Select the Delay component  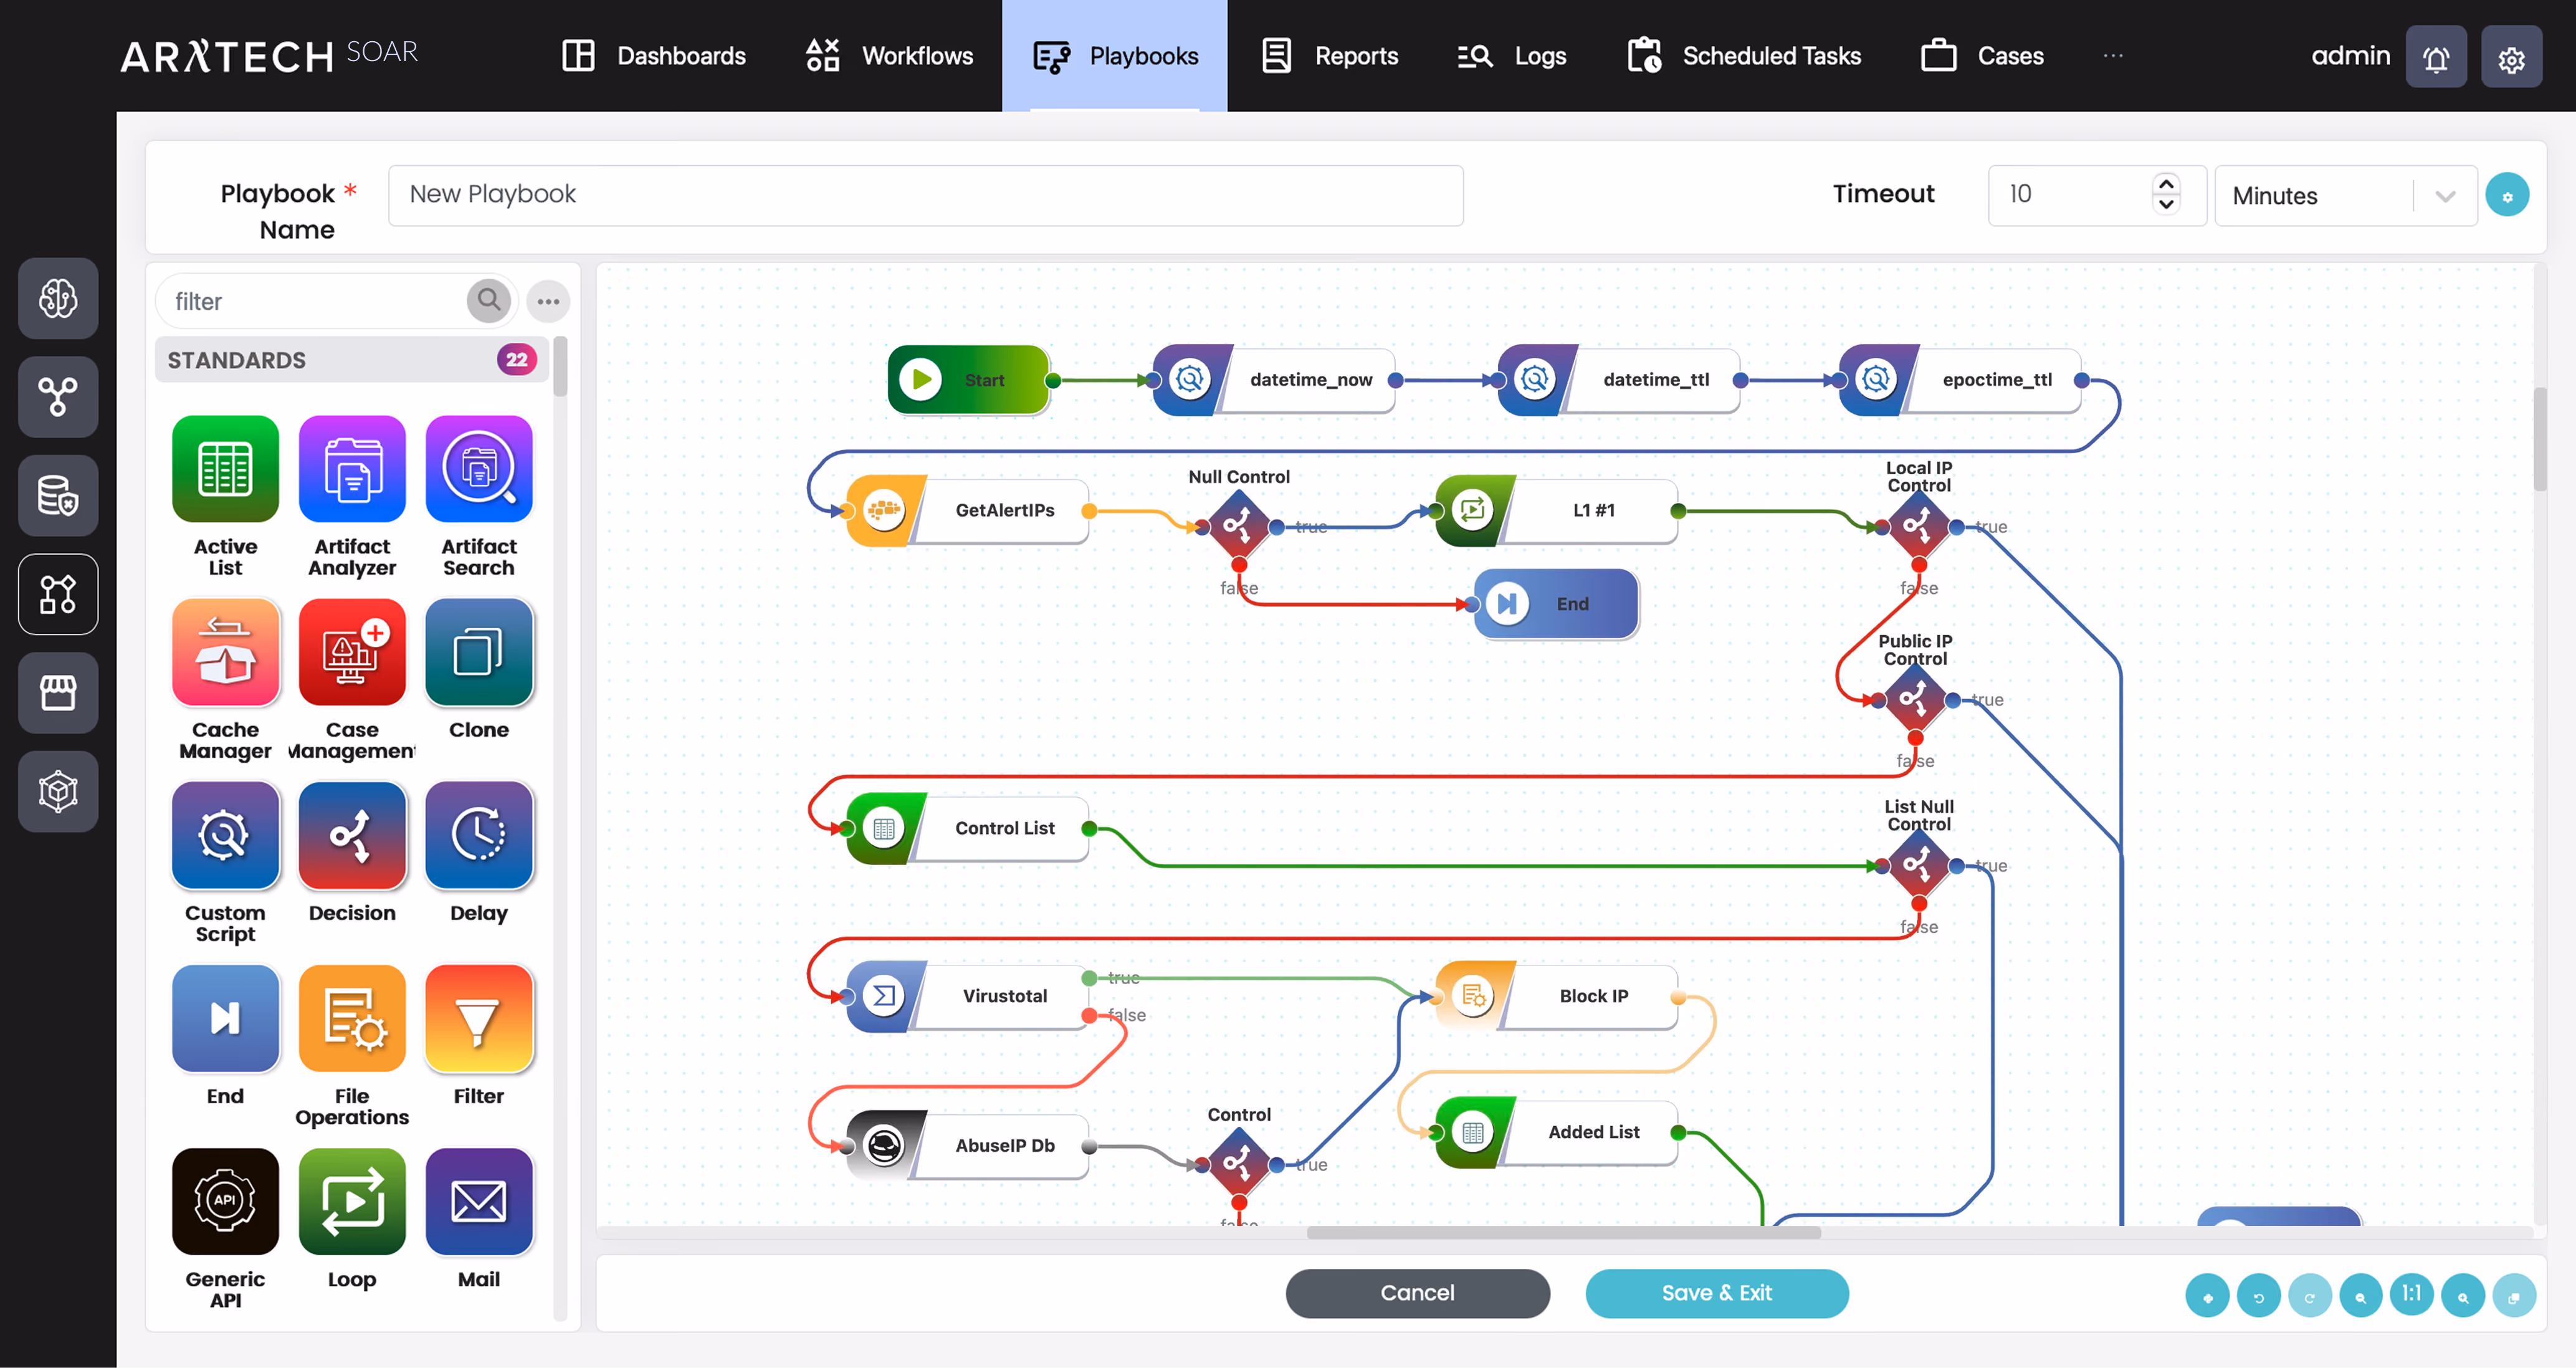pos(479,835)
